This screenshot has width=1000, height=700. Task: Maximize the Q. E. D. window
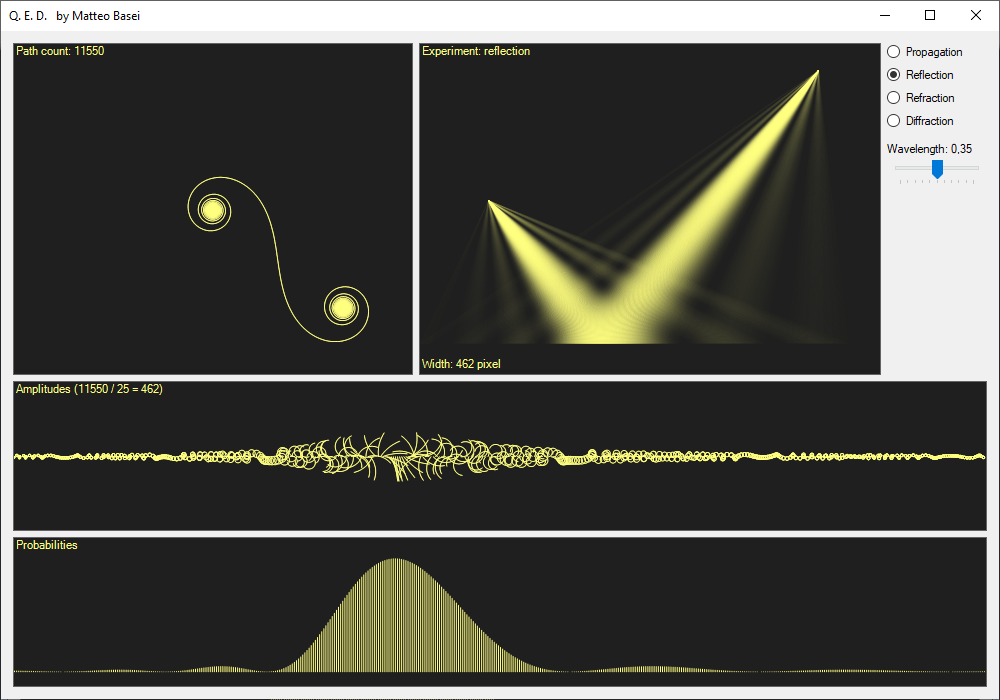point(930,15)
